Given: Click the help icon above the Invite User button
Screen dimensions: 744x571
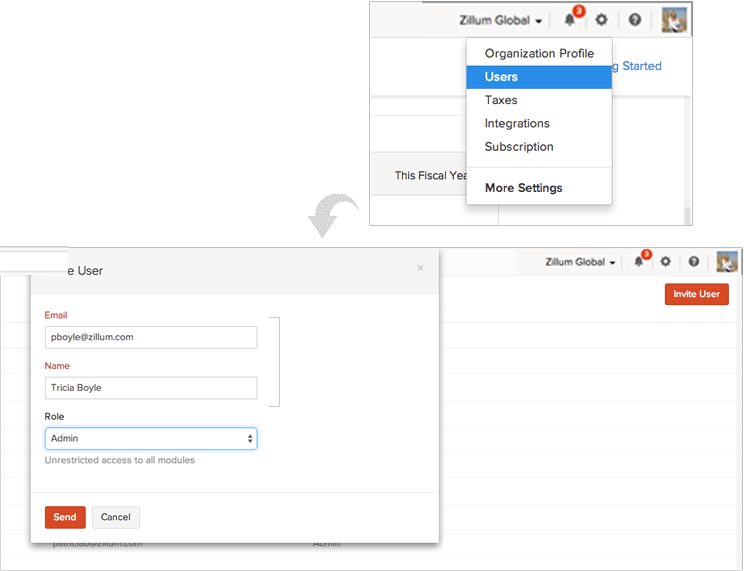Looking at the screenshot, I should pyautogui.click(x=693, y=262).
